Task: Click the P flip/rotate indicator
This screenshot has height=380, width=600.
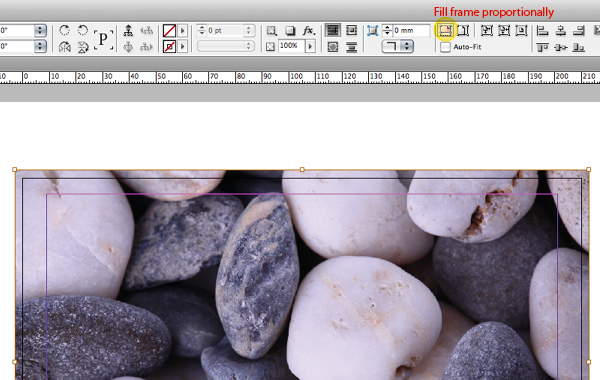Action: click(103, 39)
